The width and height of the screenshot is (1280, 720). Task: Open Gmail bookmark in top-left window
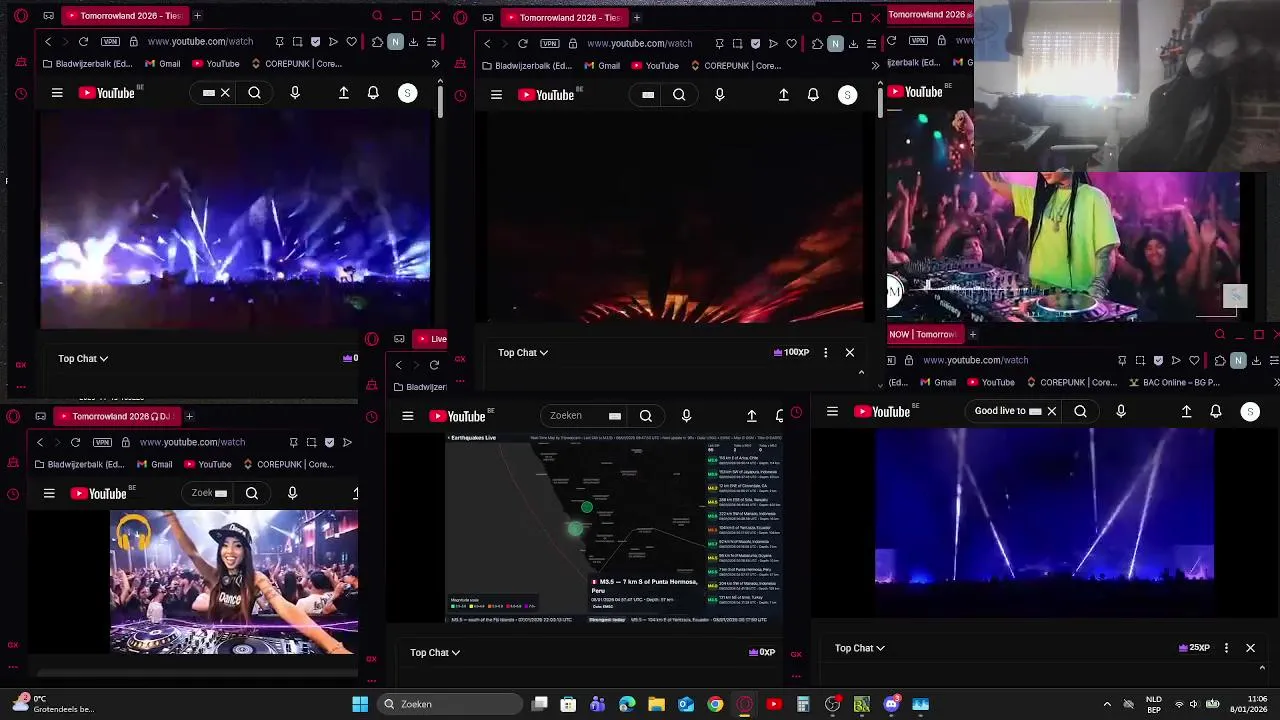(x=163, y=64)
